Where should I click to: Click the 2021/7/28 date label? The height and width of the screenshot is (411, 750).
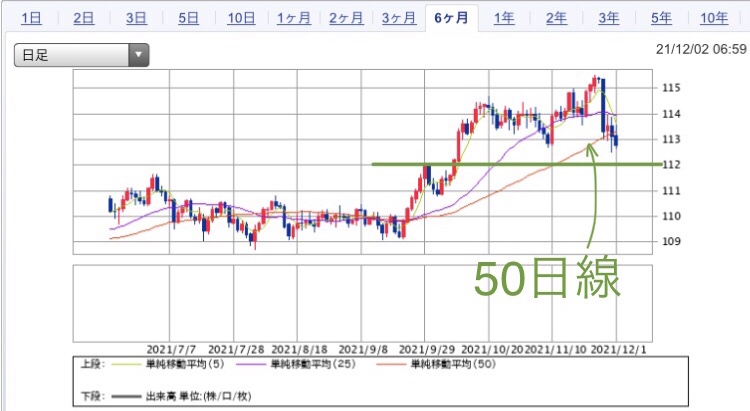point(236,350)
